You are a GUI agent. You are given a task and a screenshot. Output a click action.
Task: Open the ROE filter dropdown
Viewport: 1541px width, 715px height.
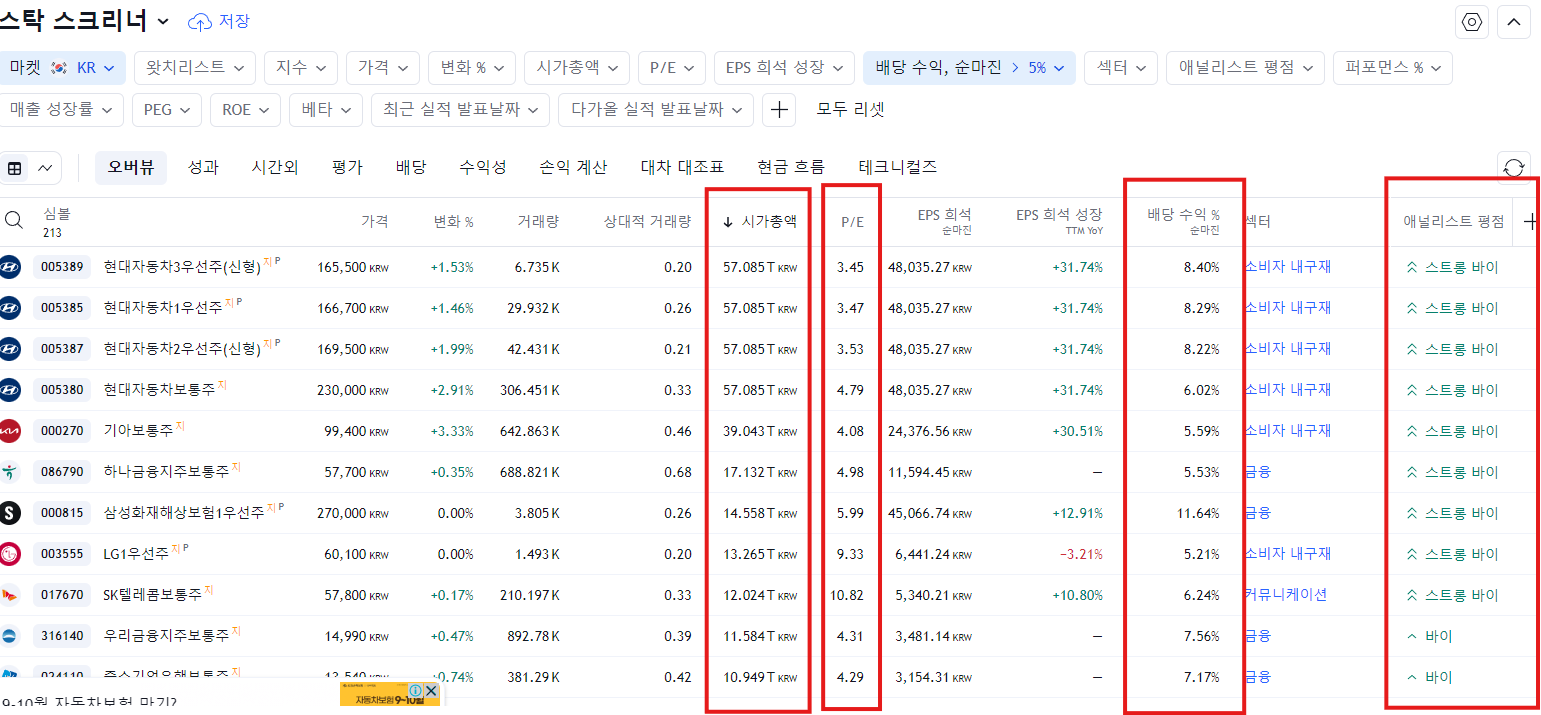point(245,109)
